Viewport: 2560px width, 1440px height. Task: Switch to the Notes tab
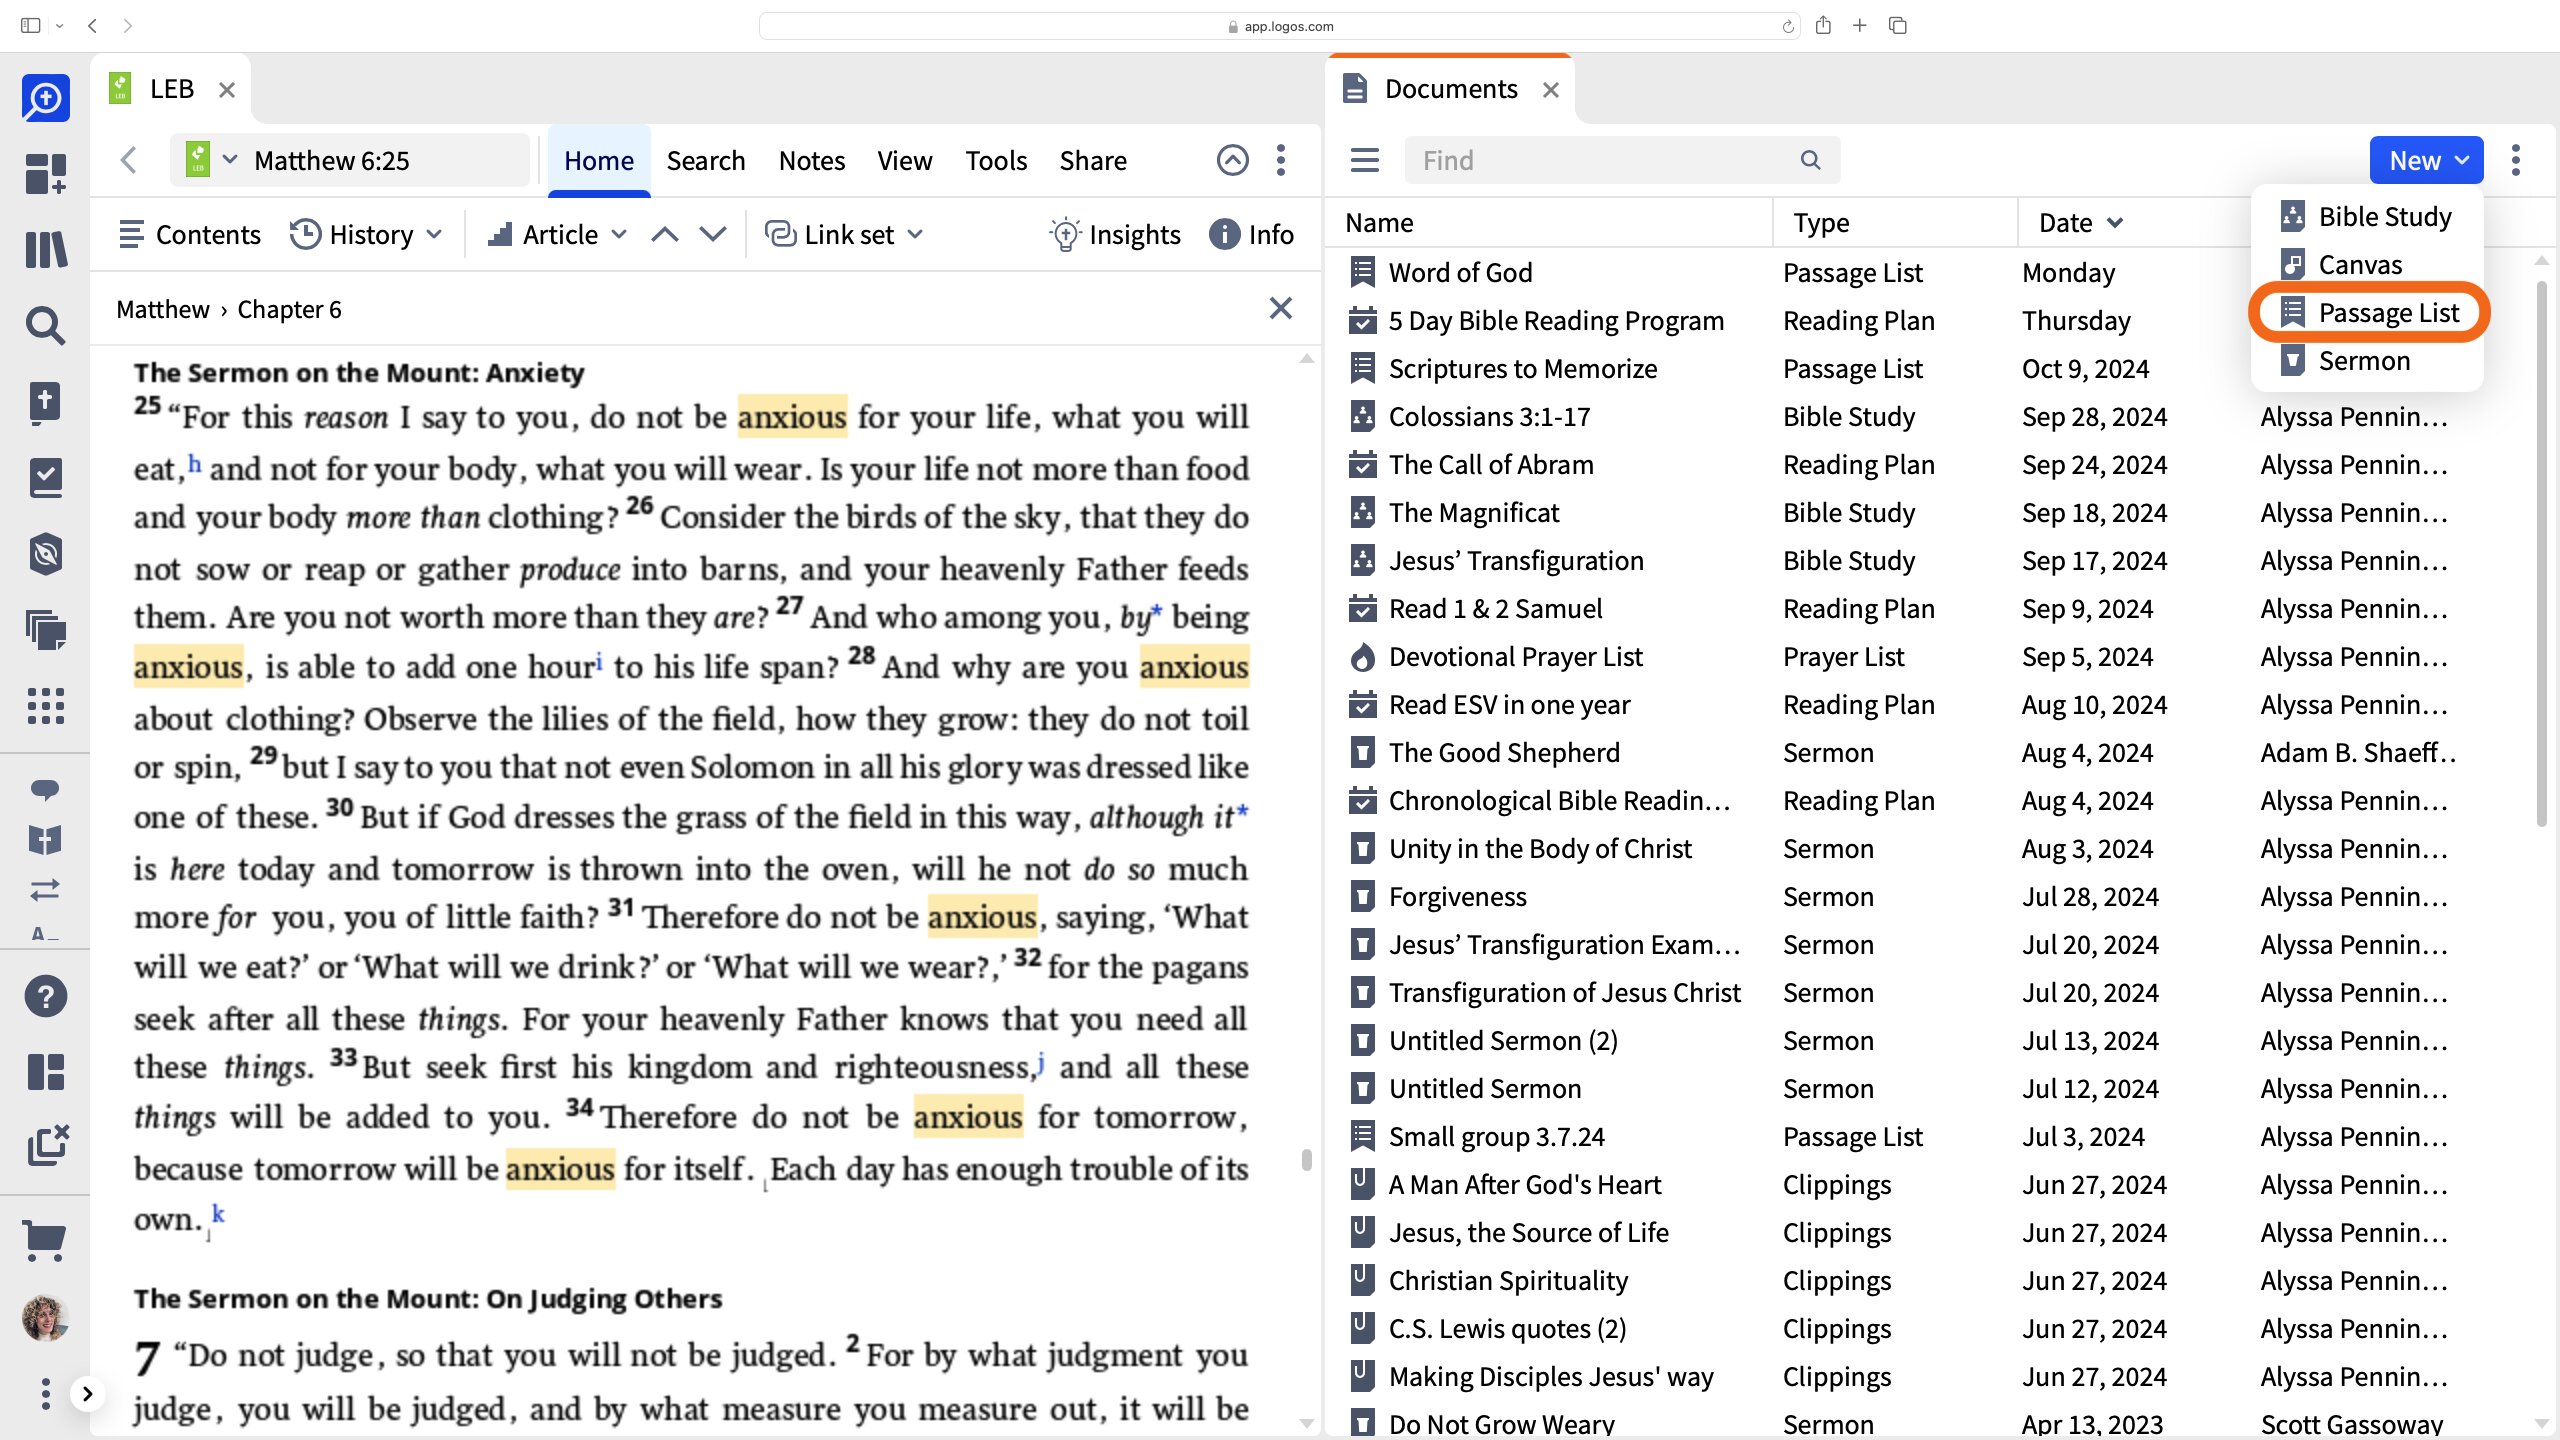point(812,160)
